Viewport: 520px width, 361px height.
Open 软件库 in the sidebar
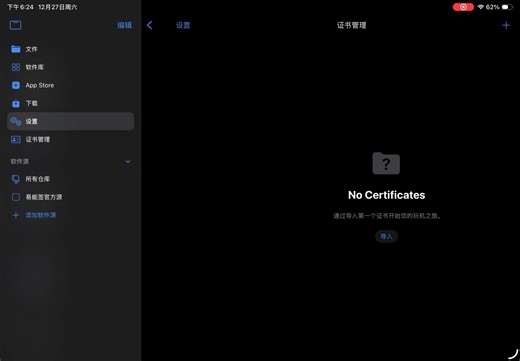[x=70, y=67]
